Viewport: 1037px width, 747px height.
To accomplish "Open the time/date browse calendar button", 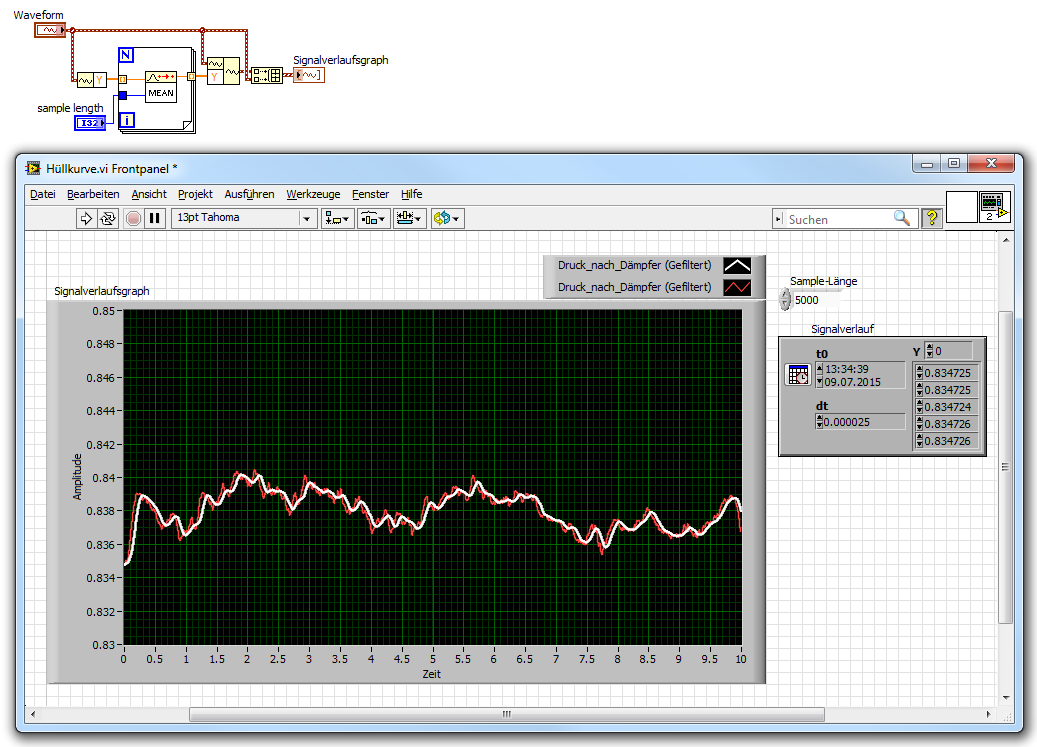I will click(x=798, y=375).
